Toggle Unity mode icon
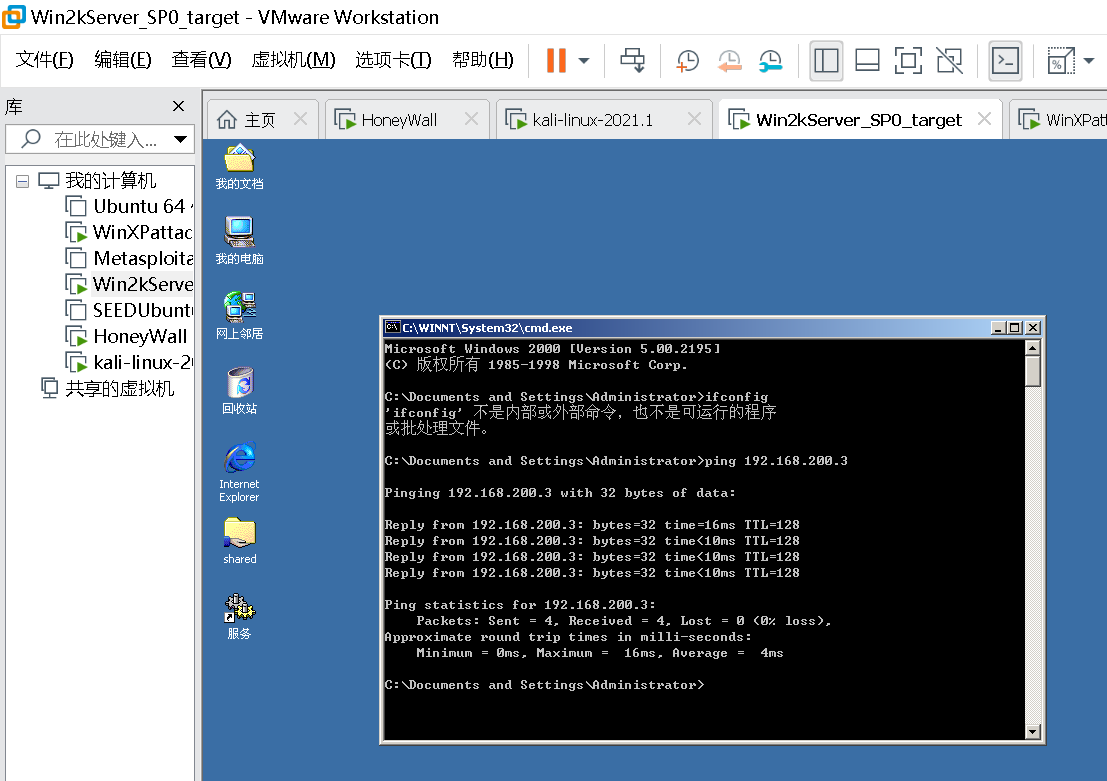The width and height of the screenshot is (1107, 781). 950,61
